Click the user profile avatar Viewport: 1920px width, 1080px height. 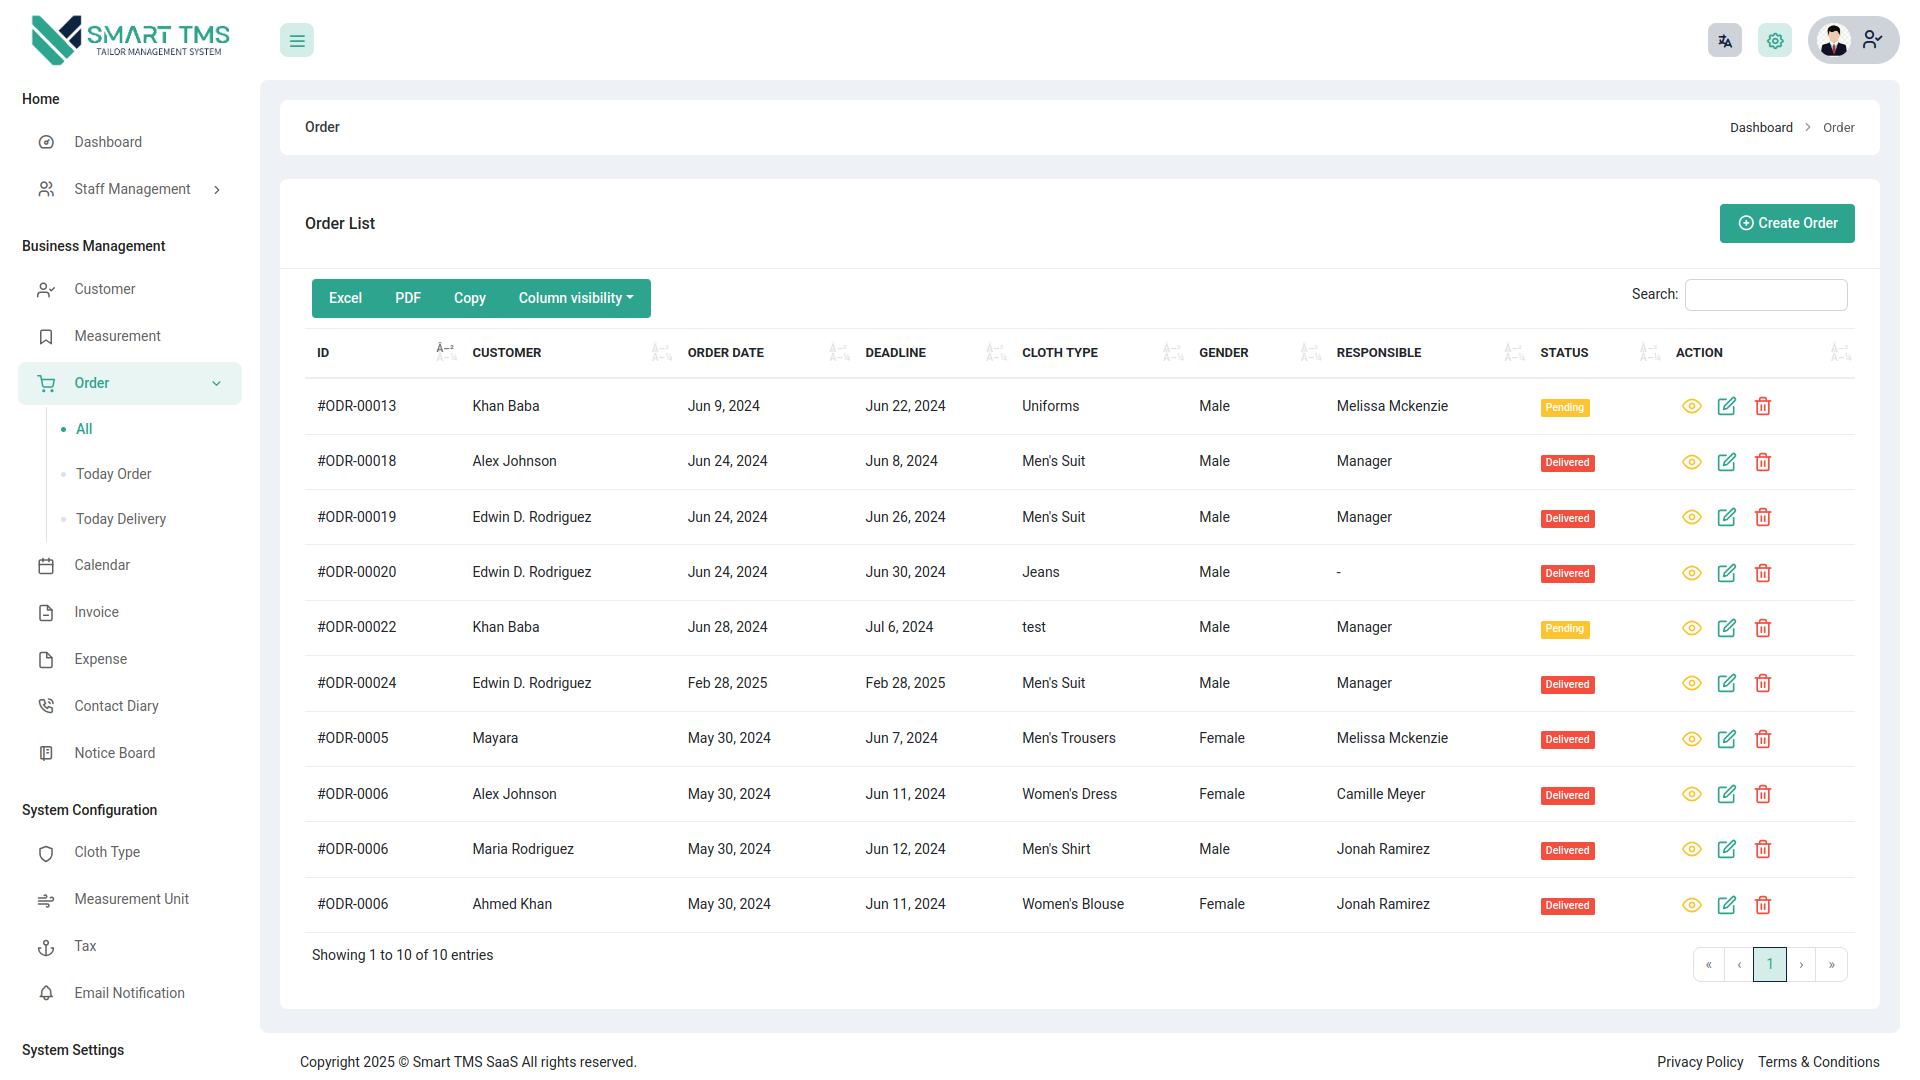pos(1834,40)
